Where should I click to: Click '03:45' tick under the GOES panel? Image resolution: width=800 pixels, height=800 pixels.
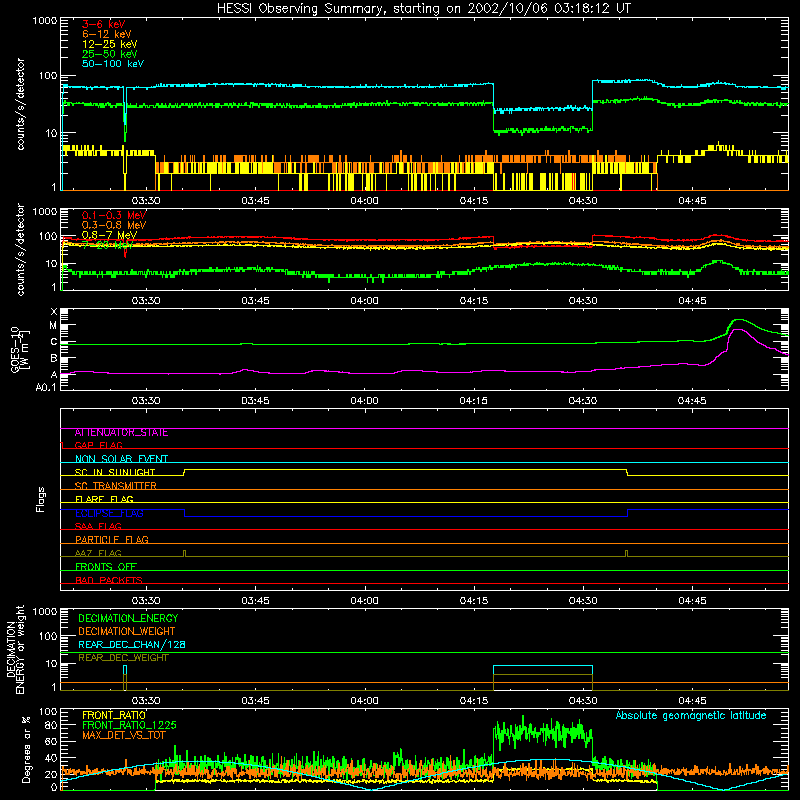pos(255,401)
